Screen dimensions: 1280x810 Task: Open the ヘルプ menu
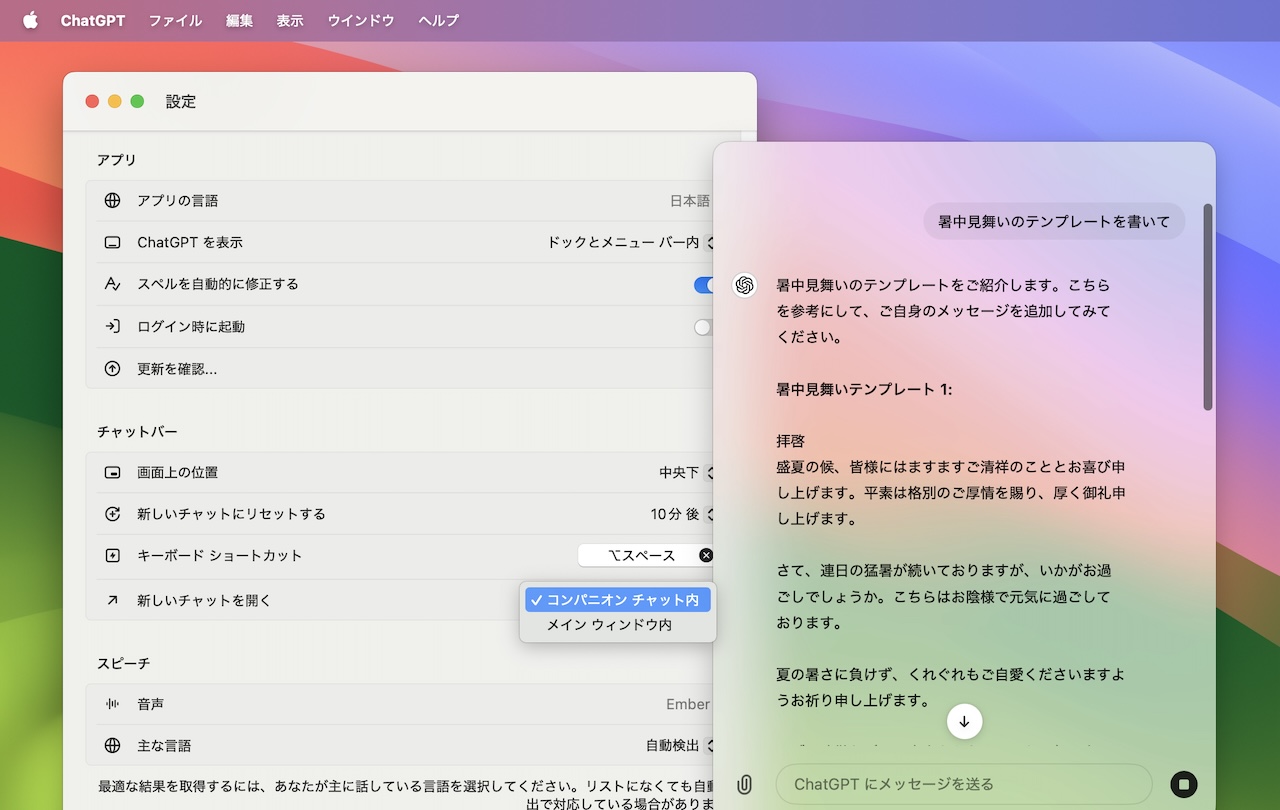coord(439,20)
